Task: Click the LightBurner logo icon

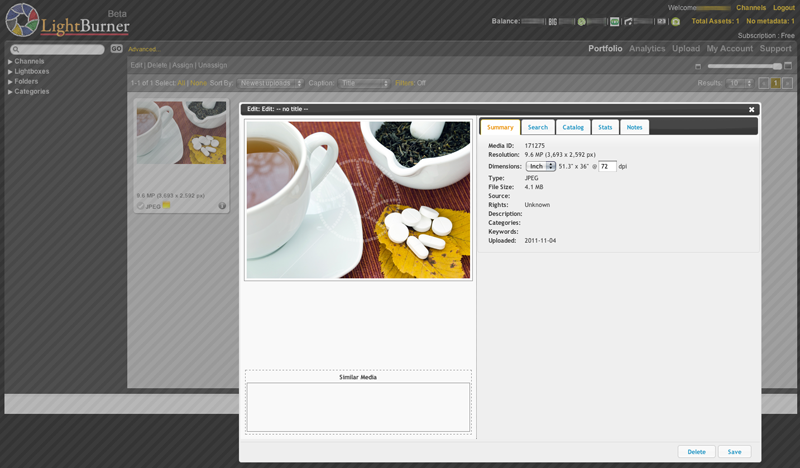Action: [x=22, y=20]
